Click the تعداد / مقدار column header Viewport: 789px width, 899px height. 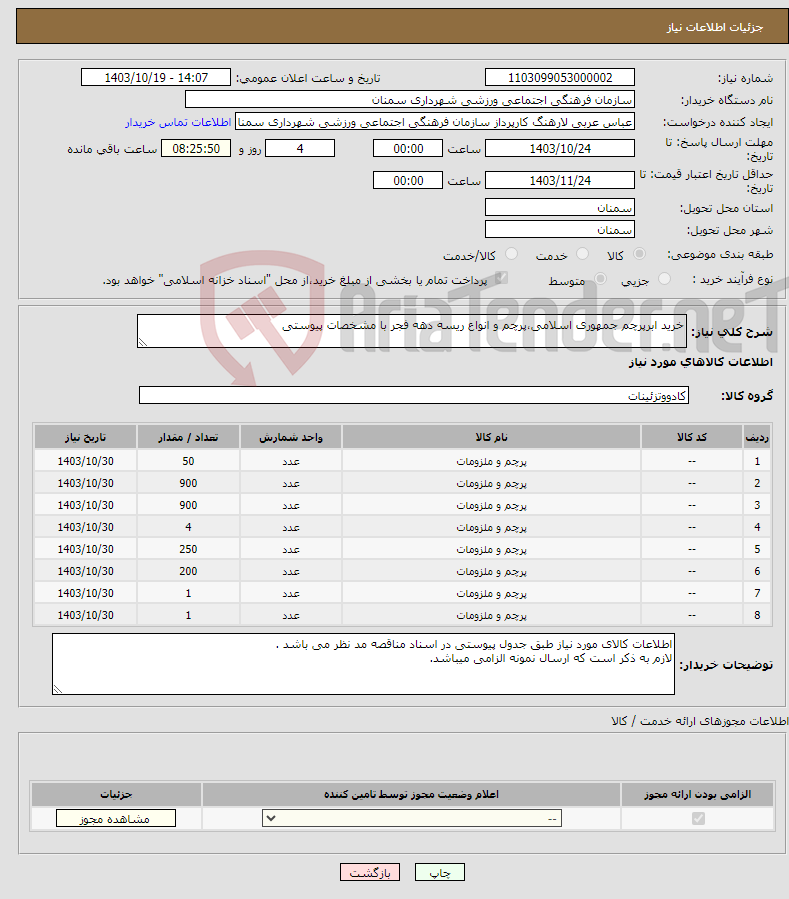pos(188,437)
